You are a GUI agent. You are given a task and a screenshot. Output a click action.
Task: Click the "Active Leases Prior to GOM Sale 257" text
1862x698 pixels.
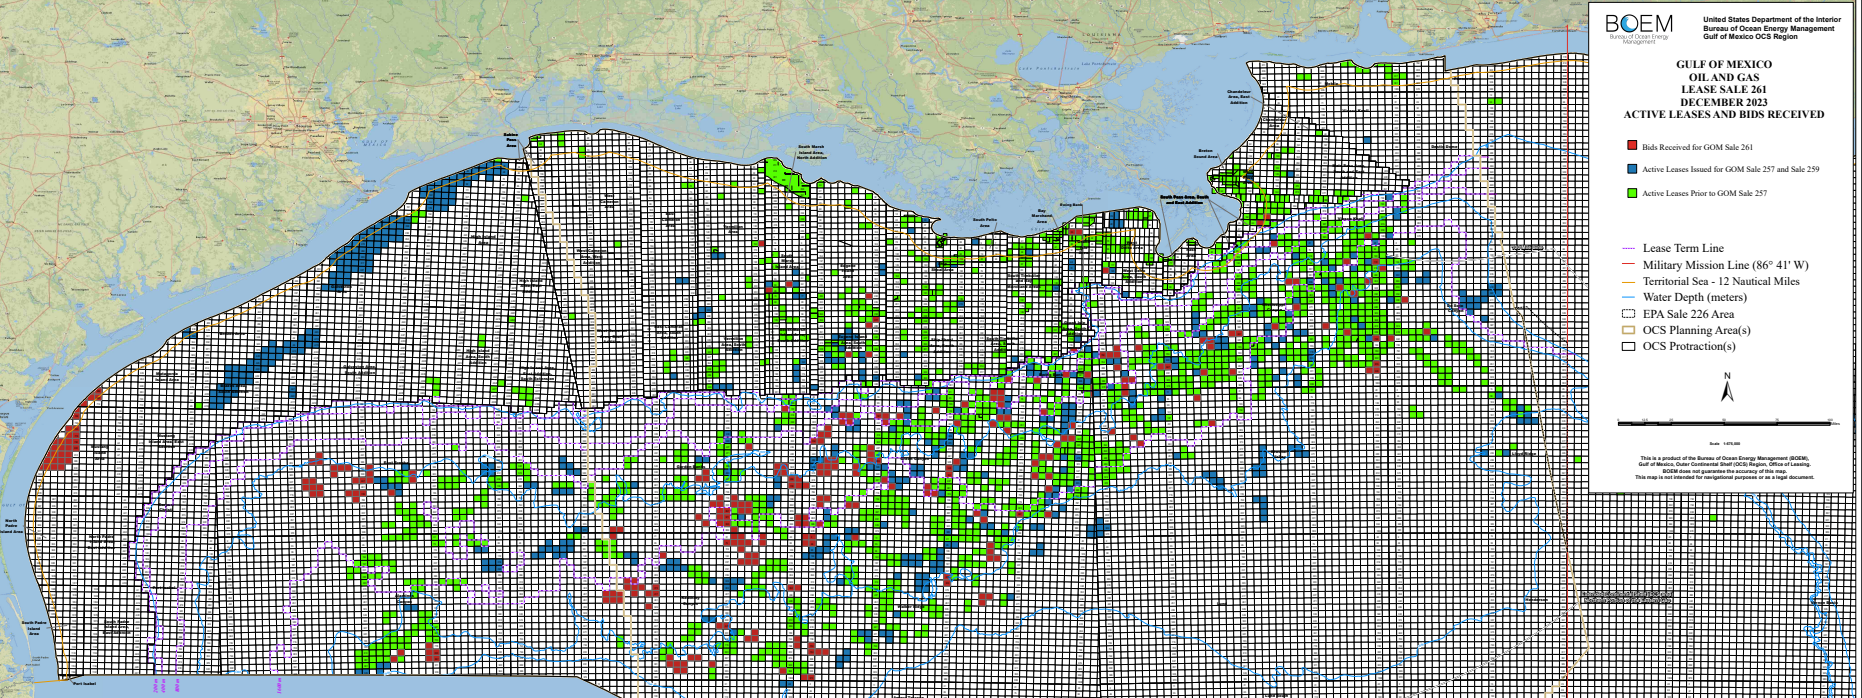point(1704,193)
